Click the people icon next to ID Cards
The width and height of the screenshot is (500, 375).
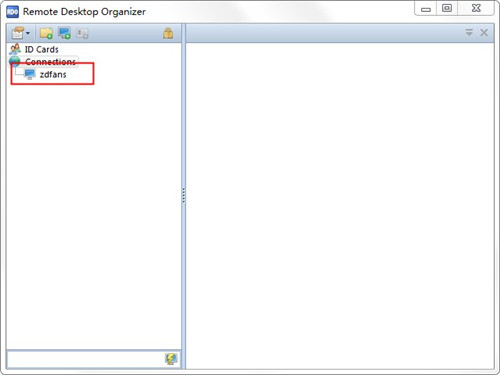coord(15,49)
